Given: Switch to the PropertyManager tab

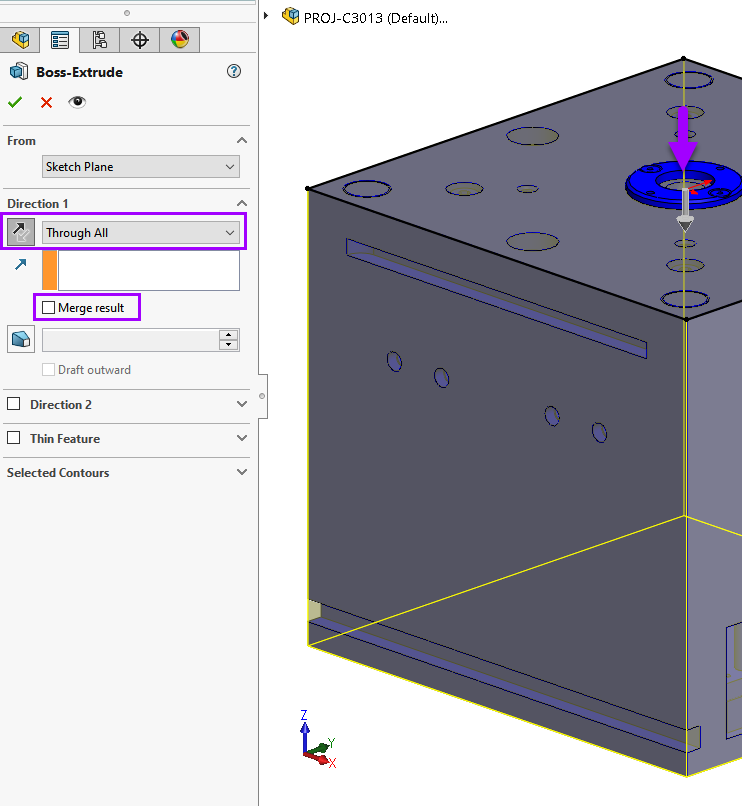Looking at the screenshot, I should click(x=60, y=40).
